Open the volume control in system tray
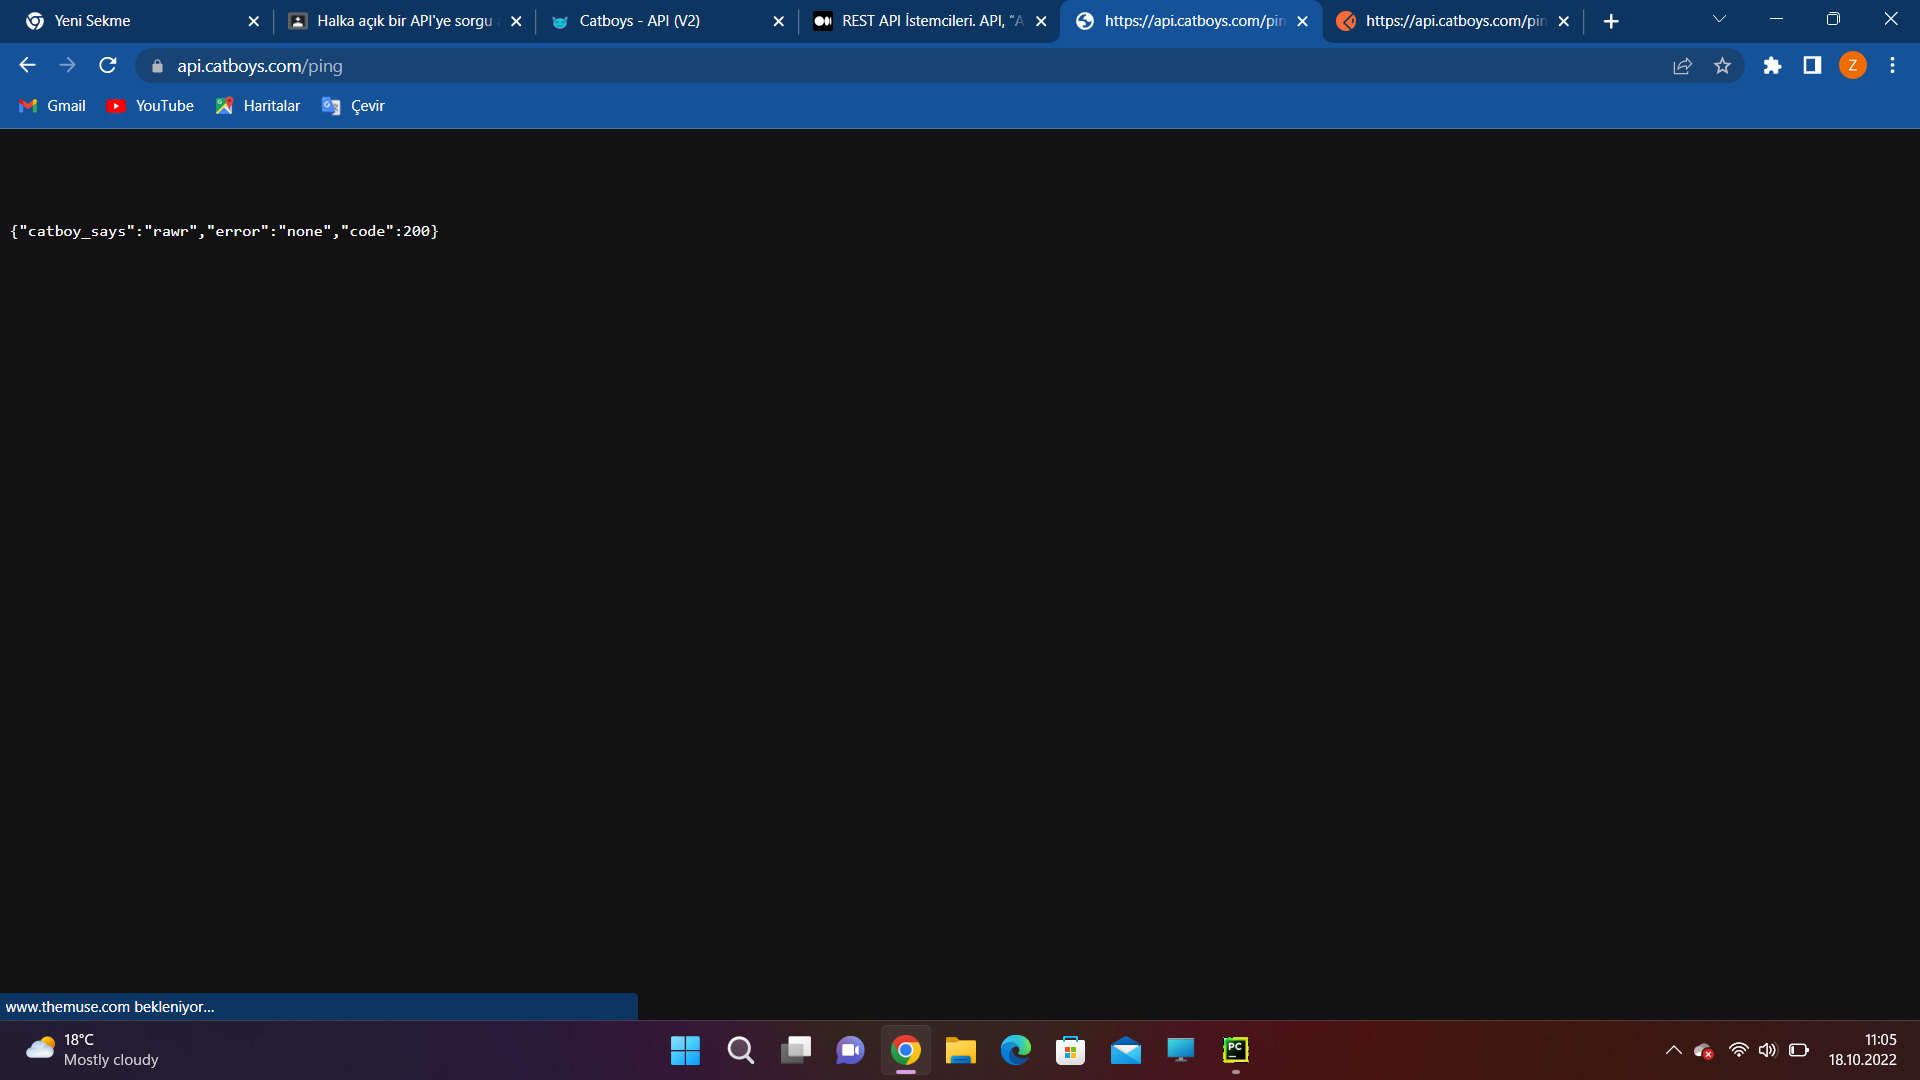This screenshot has height=1080, width=1920. (1767, 1050)
